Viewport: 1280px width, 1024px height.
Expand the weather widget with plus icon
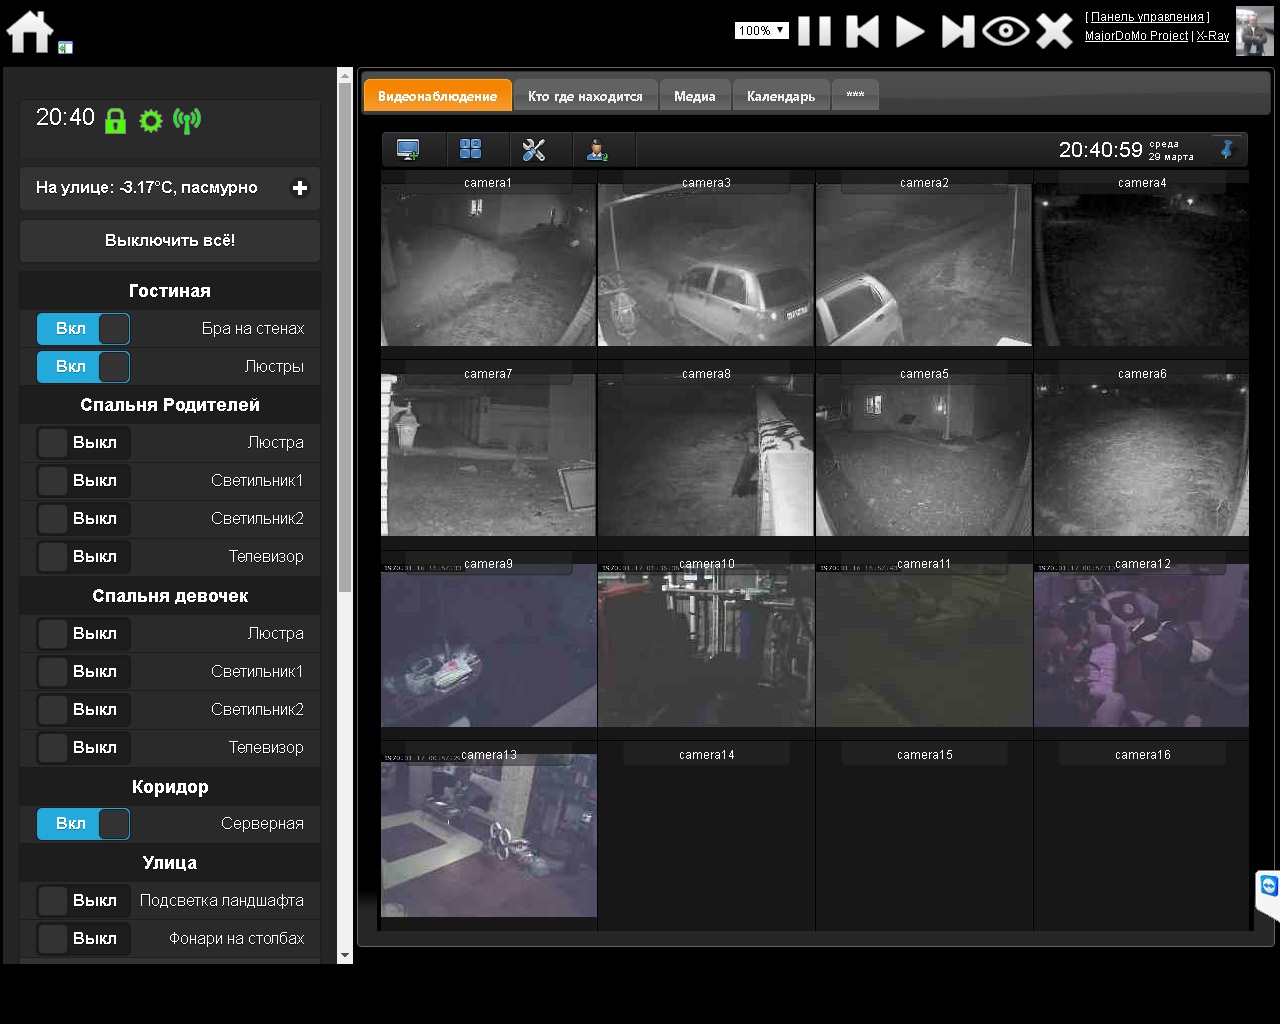point(299,188)
